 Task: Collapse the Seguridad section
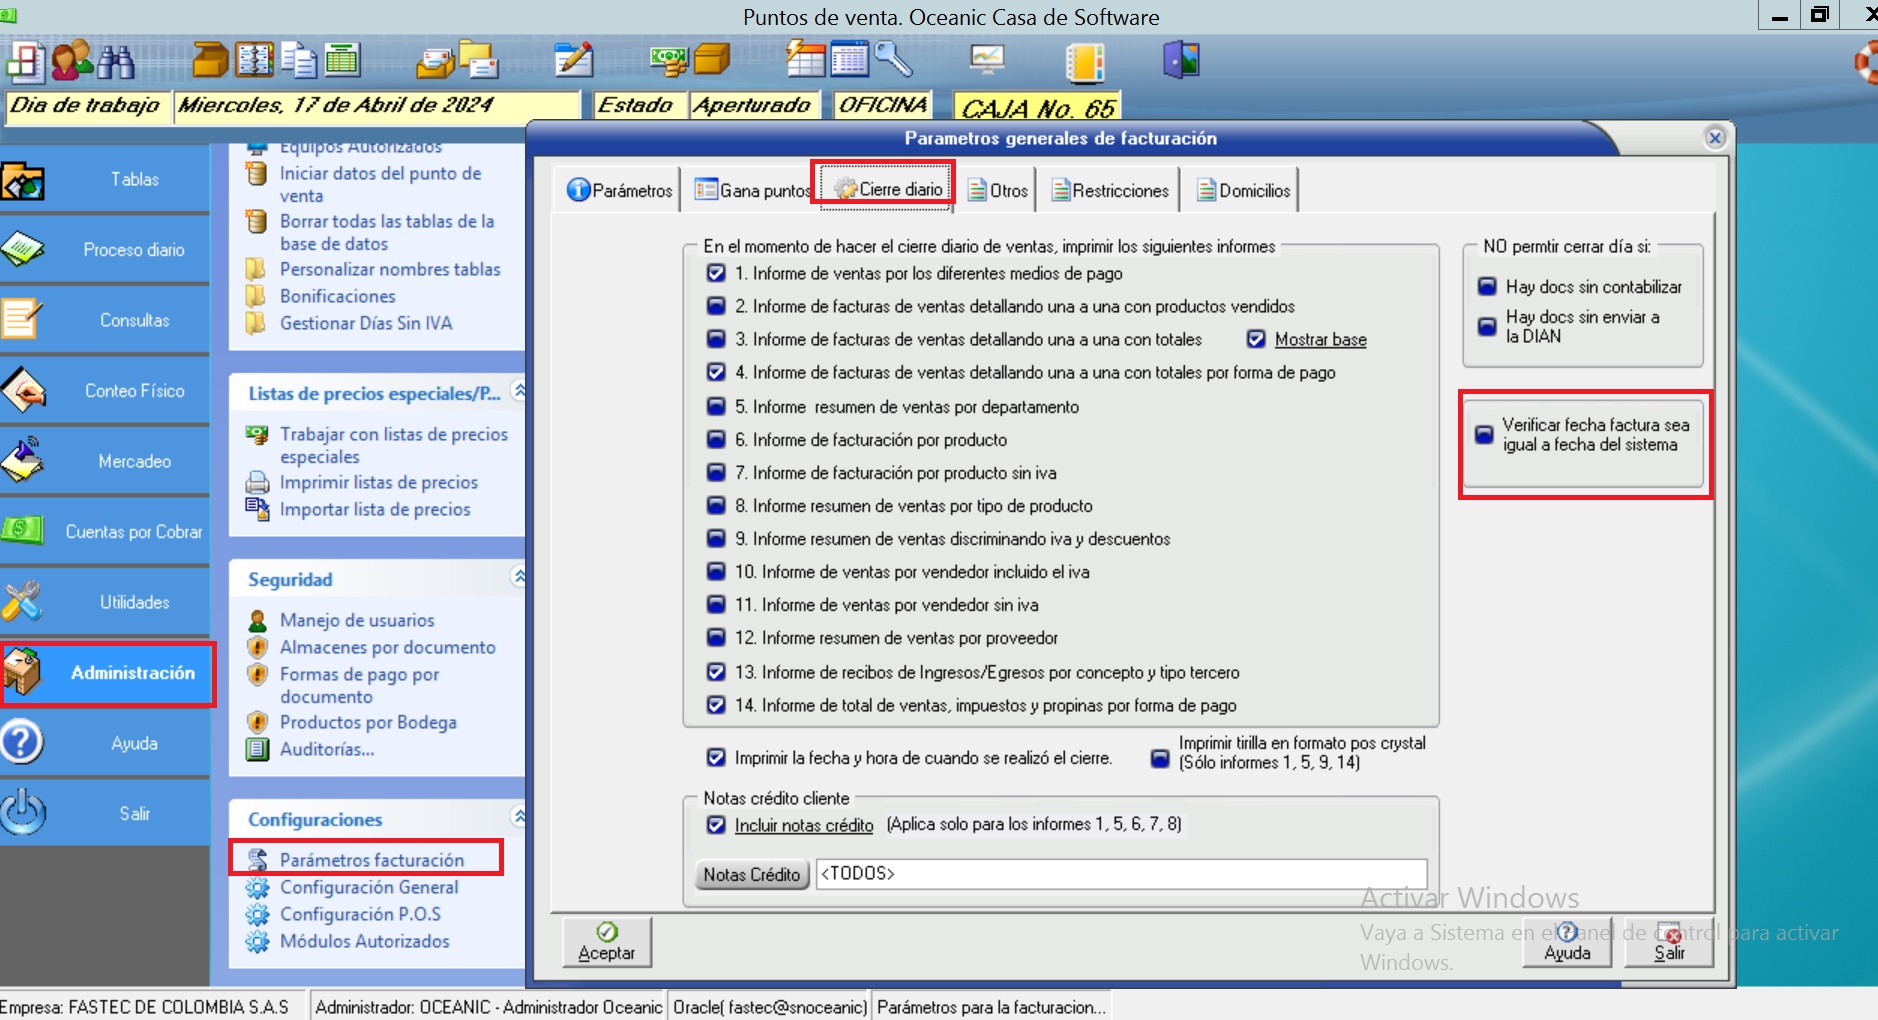[x=518, y=577]
